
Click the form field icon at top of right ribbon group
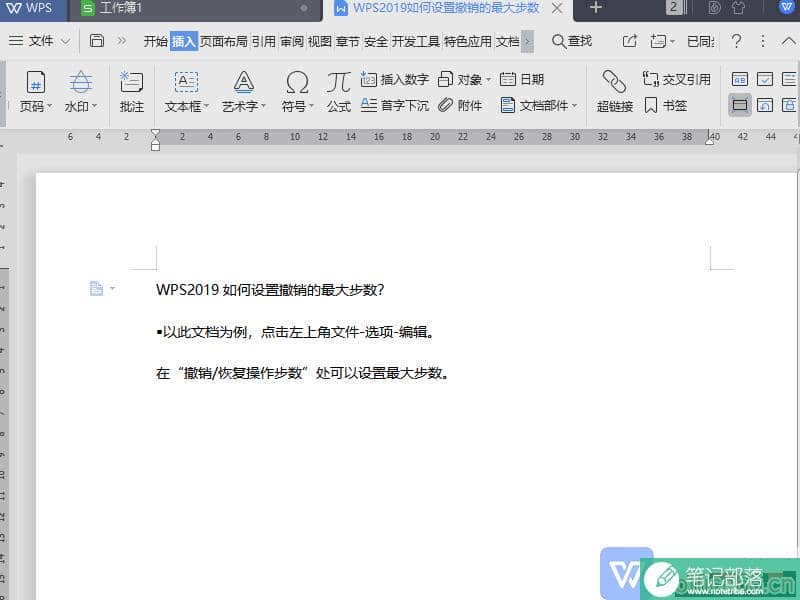click(x=740, y=79)
